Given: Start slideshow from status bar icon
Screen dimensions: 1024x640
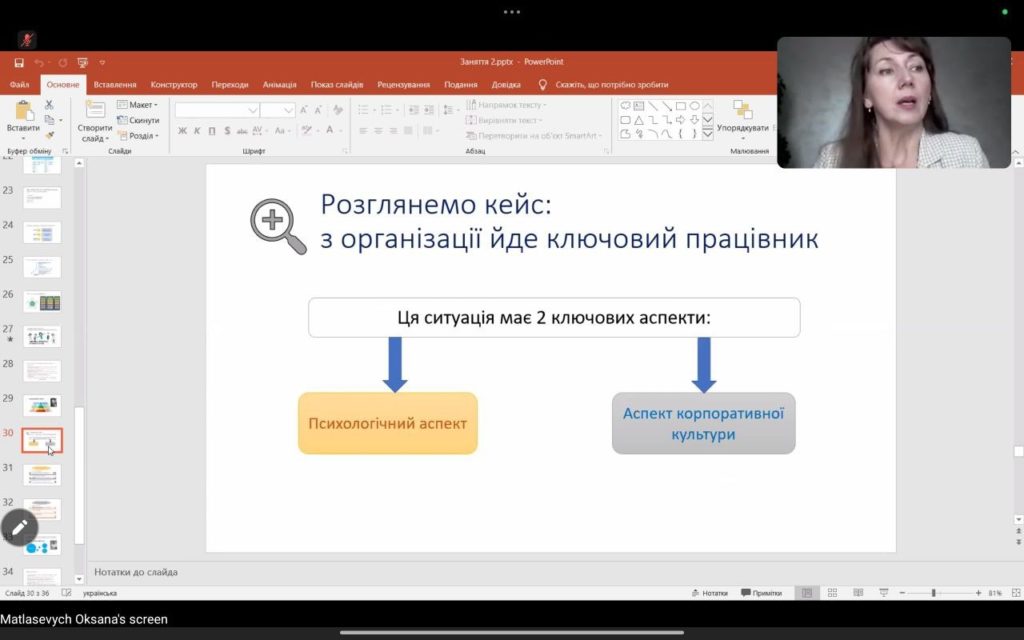Looking at the screenshot, I should tap(884, 593).
